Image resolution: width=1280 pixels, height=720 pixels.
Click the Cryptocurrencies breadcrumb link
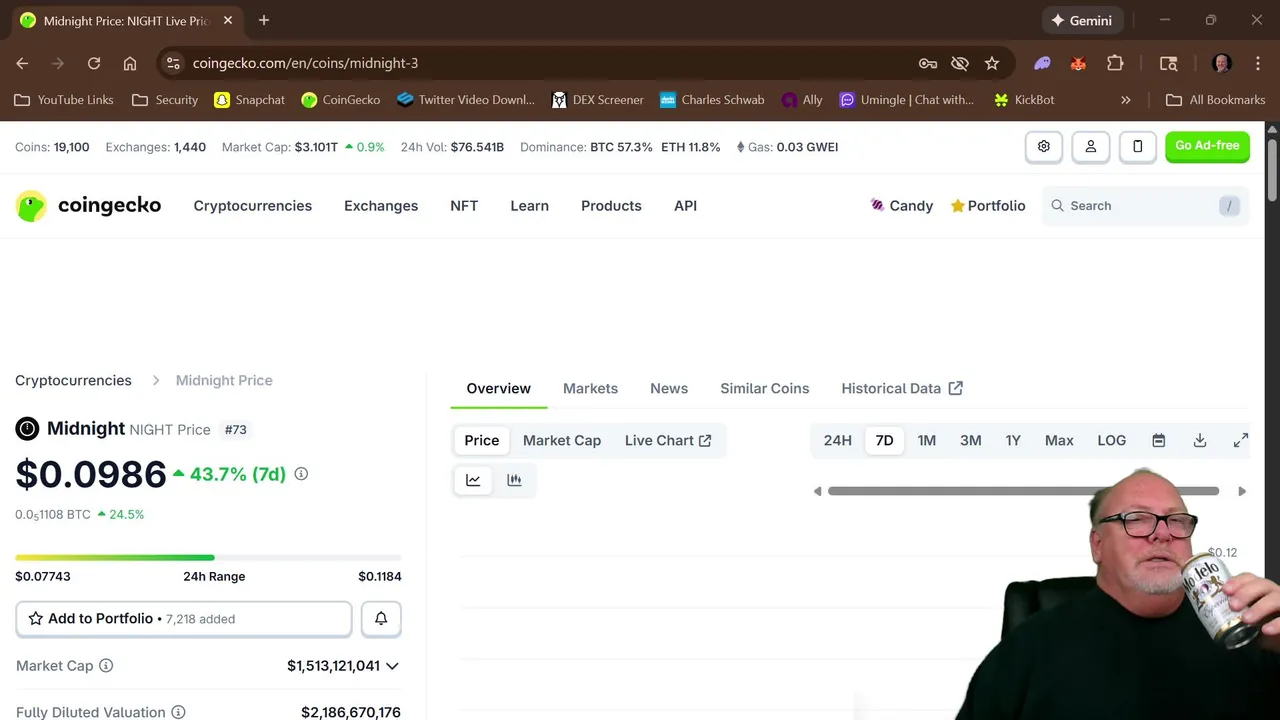pyautogui.click(x=73, y=380)
